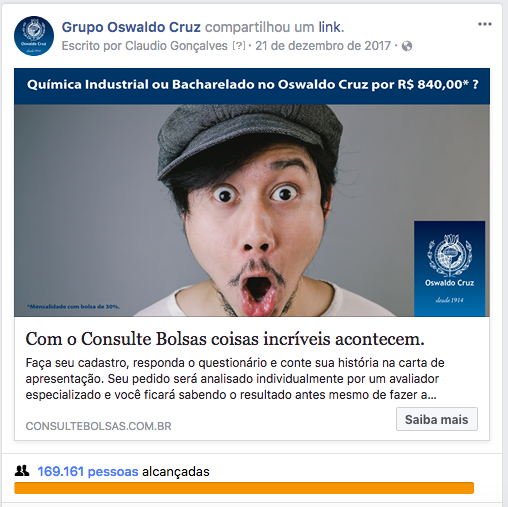Image resolution: width=508 pixels, height=507 pixels.
Task: Click the Grupo Oswaldo Cruz profile avatar
Action: 34,36
